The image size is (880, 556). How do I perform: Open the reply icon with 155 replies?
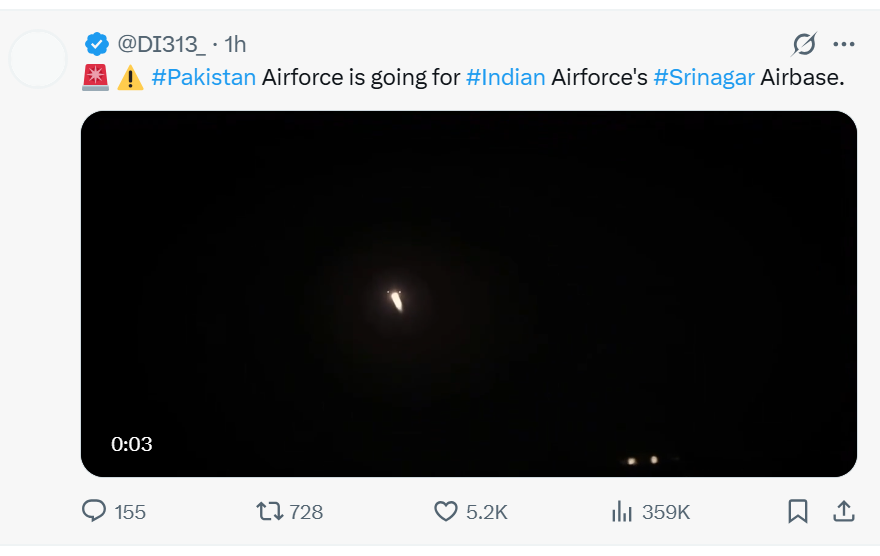(x=94, y=511)
